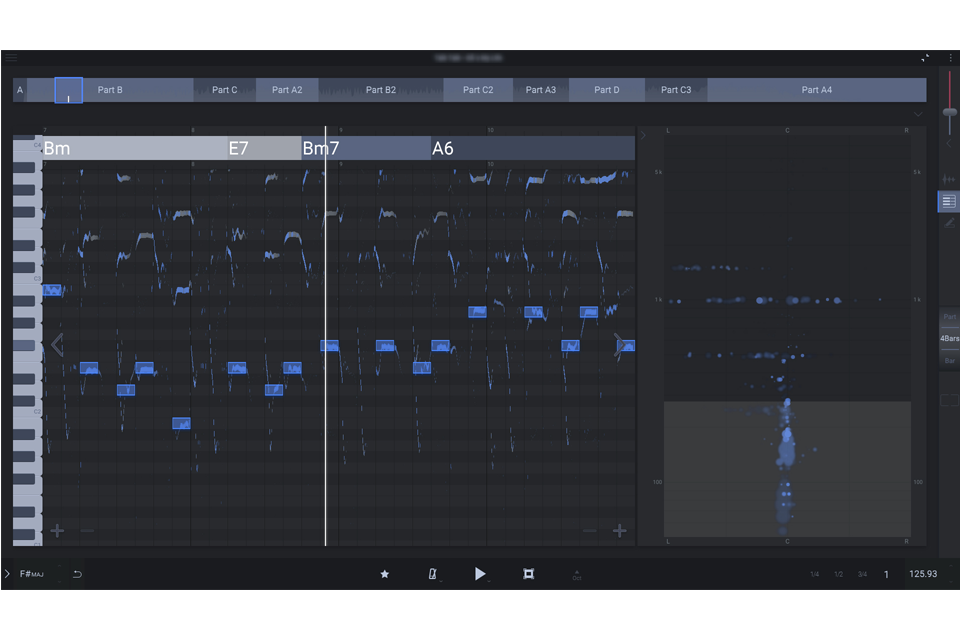Toggle loop mode in the transport bar
The height and width of the screenshot is (640, 960).
click(528, 574)
